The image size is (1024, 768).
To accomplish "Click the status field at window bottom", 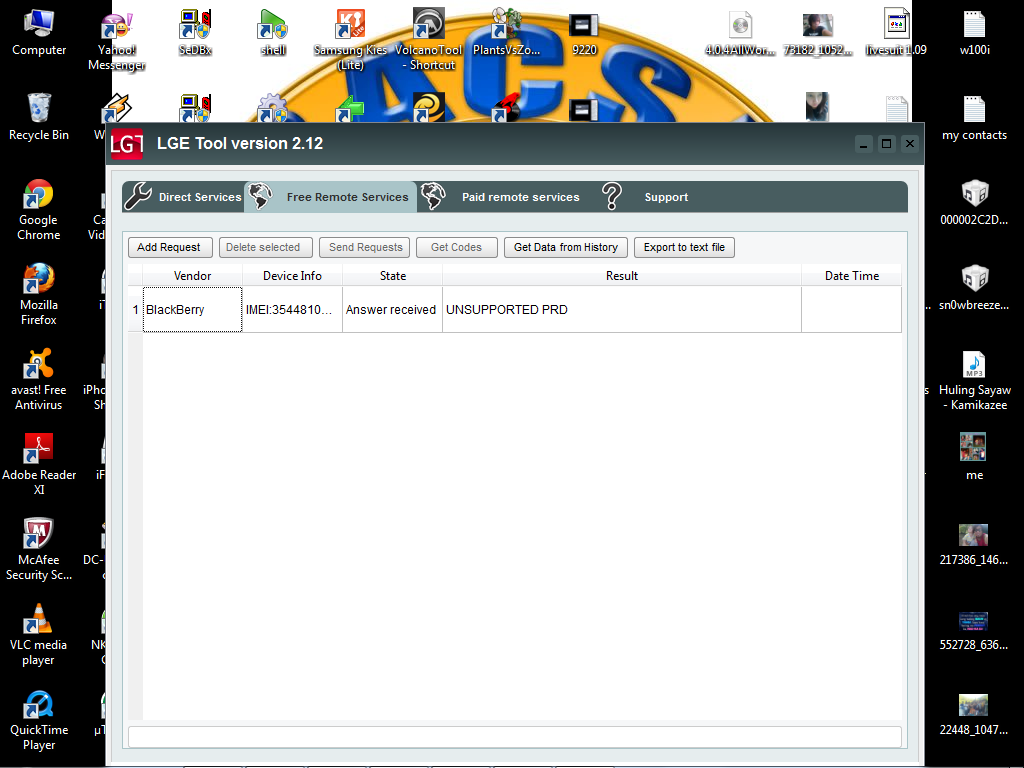I will tap(514, 737).
